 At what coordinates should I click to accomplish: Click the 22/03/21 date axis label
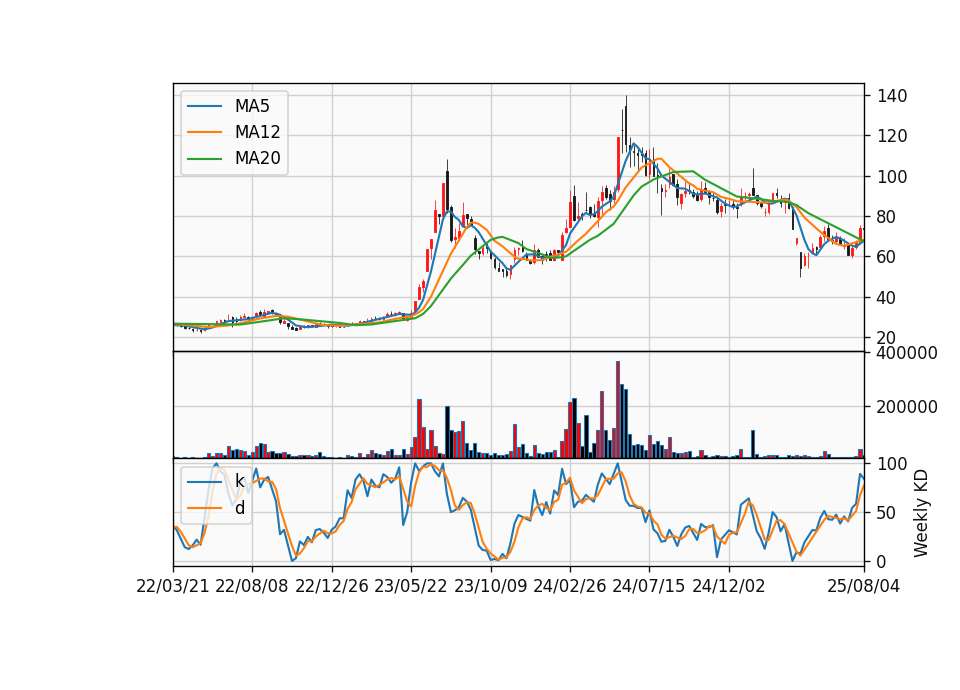point(173,586)
